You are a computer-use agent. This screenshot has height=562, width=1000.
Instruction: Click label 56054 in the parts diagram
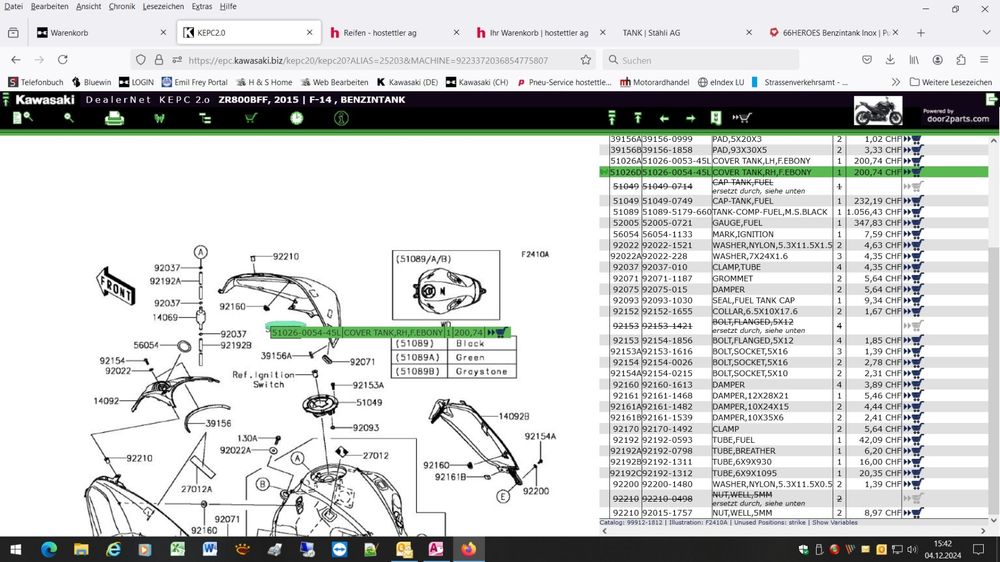tap(145, 345)
